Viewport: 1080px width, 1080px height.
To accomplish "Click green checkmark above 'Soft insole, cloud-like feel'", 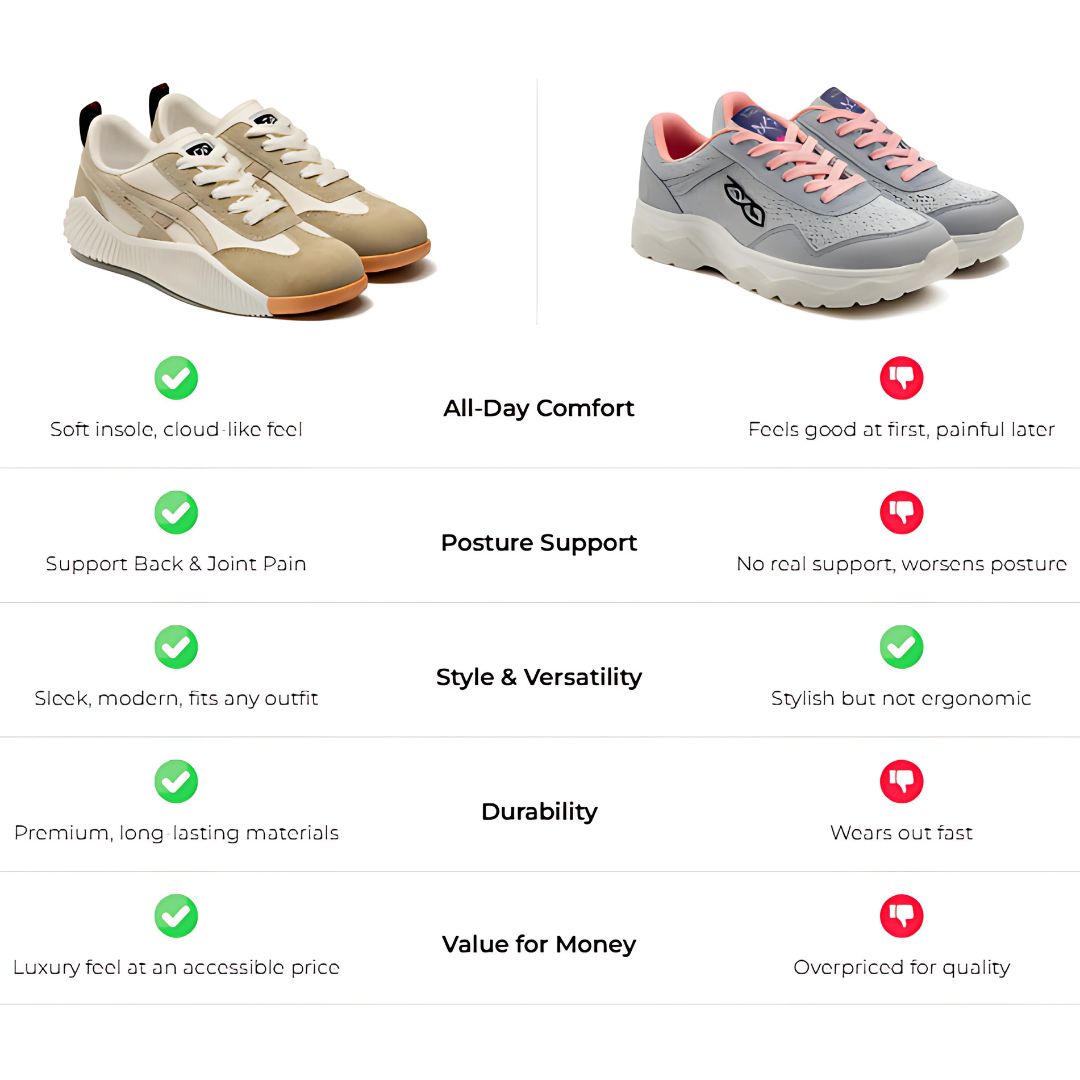I will (176, 378).
